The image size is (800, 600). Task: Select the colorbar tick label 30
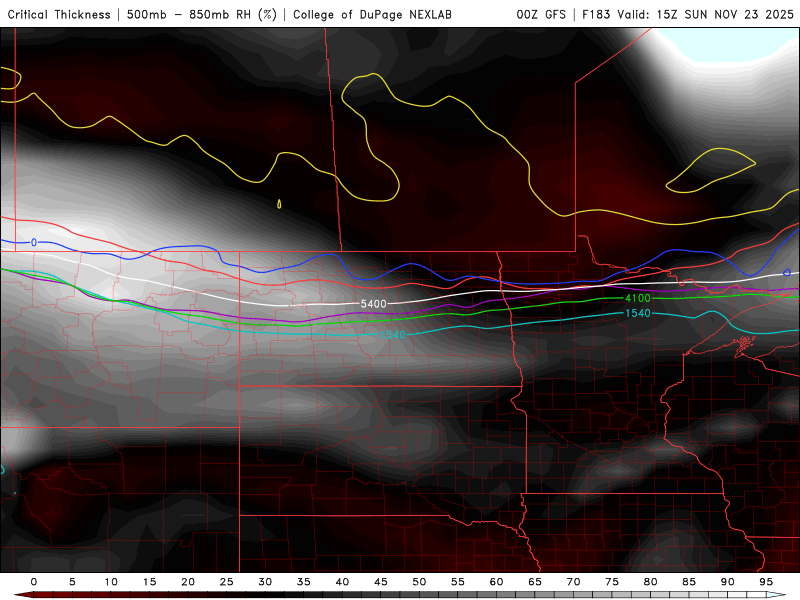pyautogui.click(x=265, y=582)
